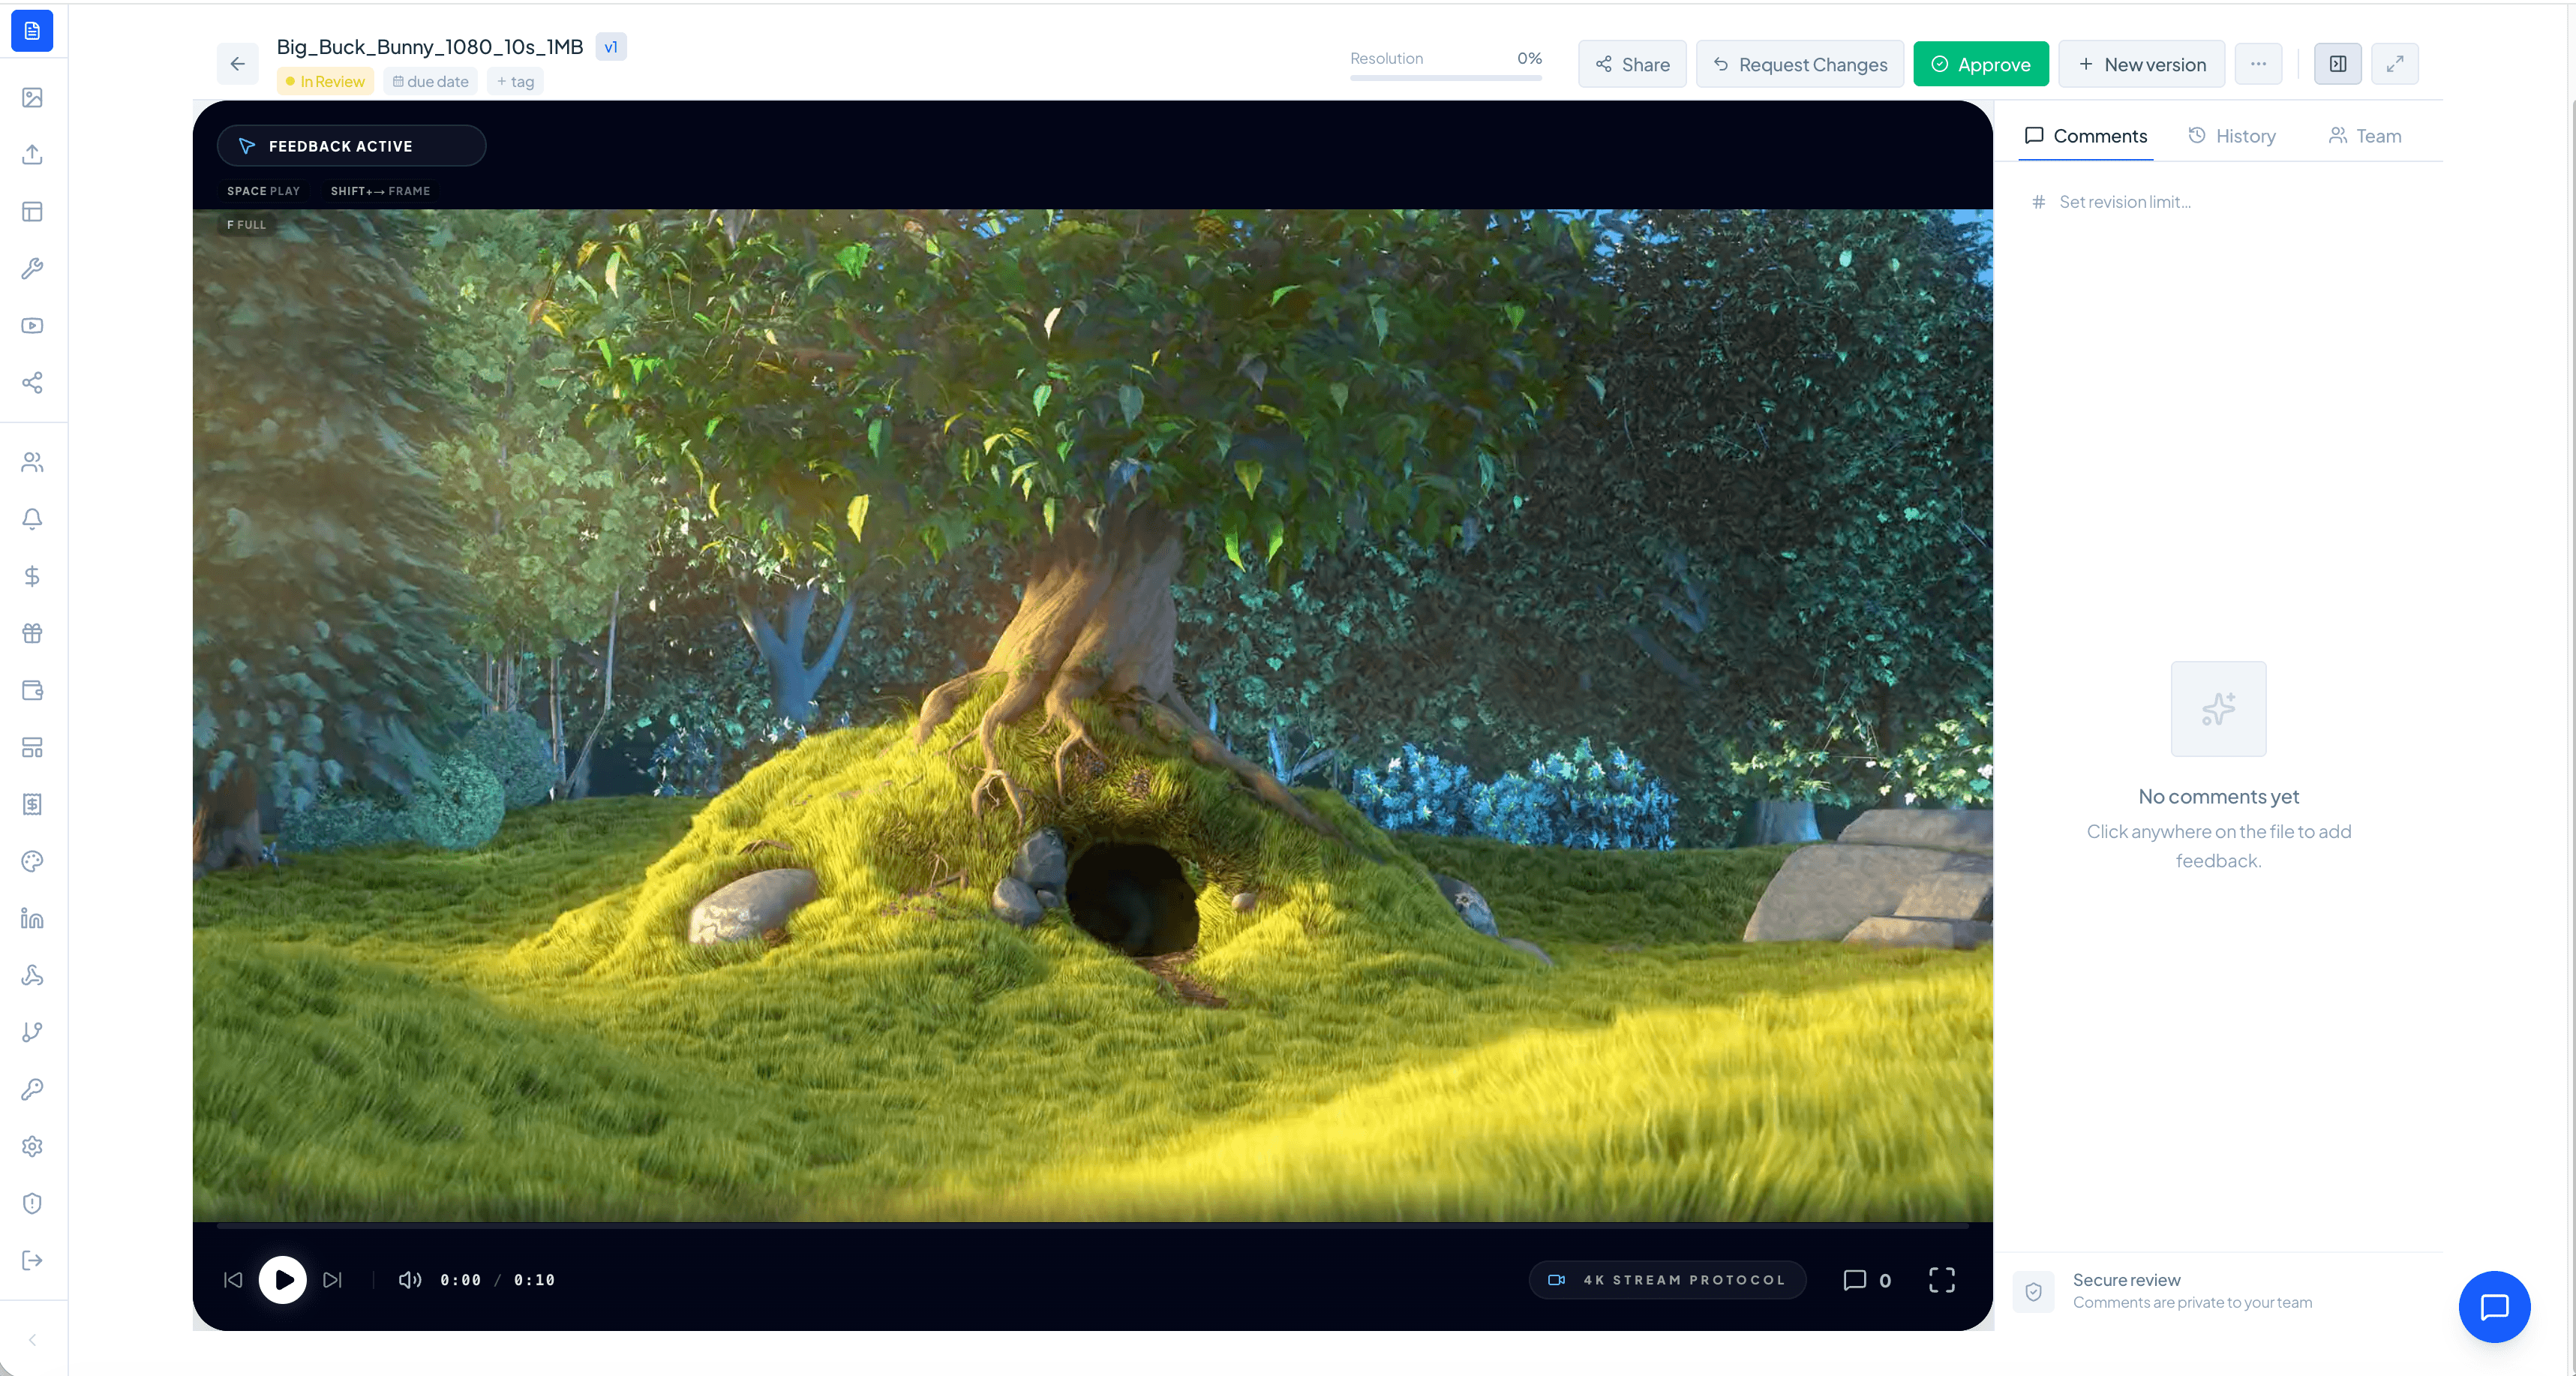This screenshot has width=2576, height=1376.
Task: Open the image gallery sidebar icon
Action: pos(32,98)
